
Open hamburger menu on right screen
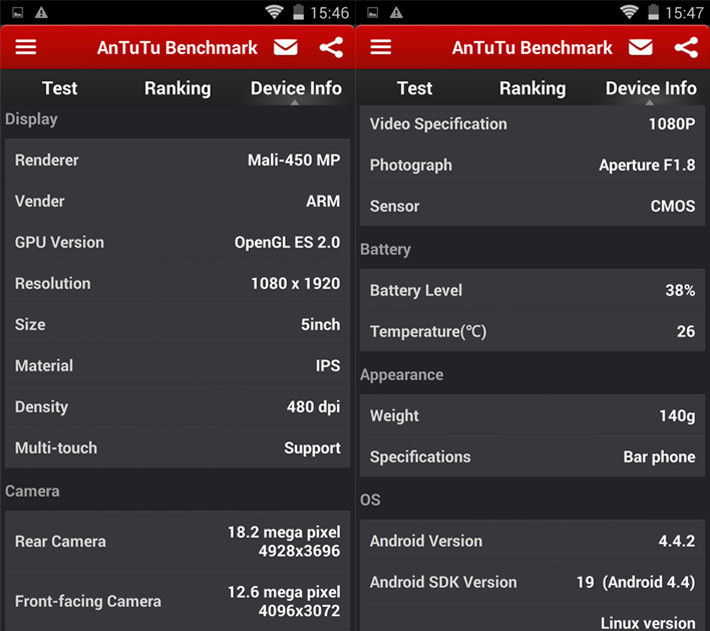[381, 48]
